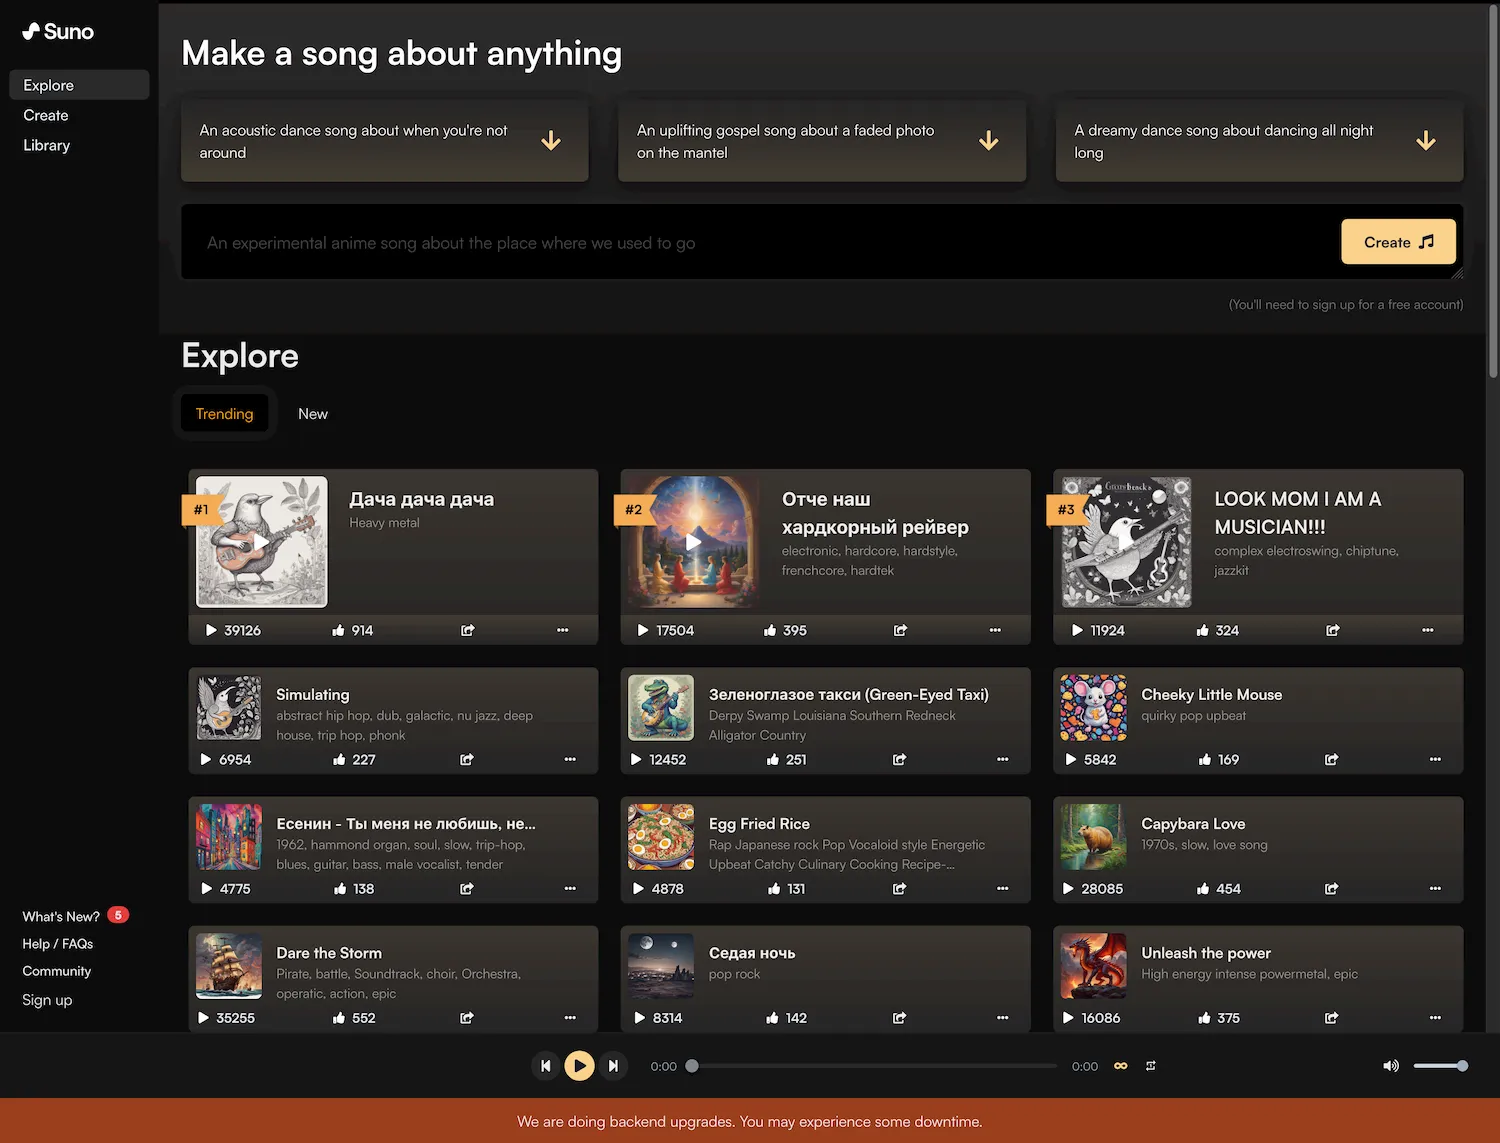Image resolution: width=1500 pixels, height=1143 pixels.
Task: Like the Отче наш хардкорный рейвер song
Action: tap(770, 630)
